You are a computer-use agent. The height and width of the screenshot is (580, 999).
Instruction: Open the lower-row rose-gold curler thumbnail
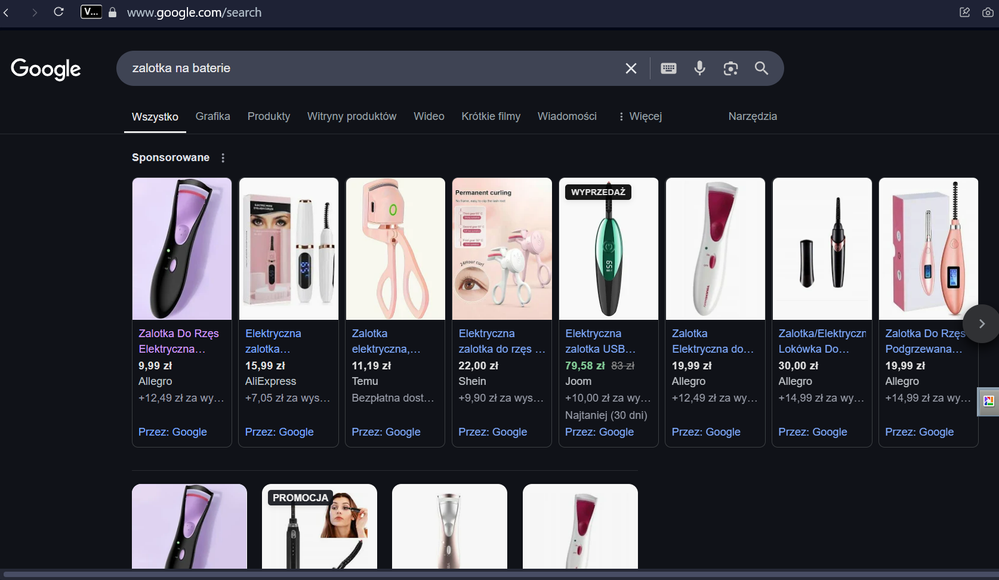click(450, 526)
